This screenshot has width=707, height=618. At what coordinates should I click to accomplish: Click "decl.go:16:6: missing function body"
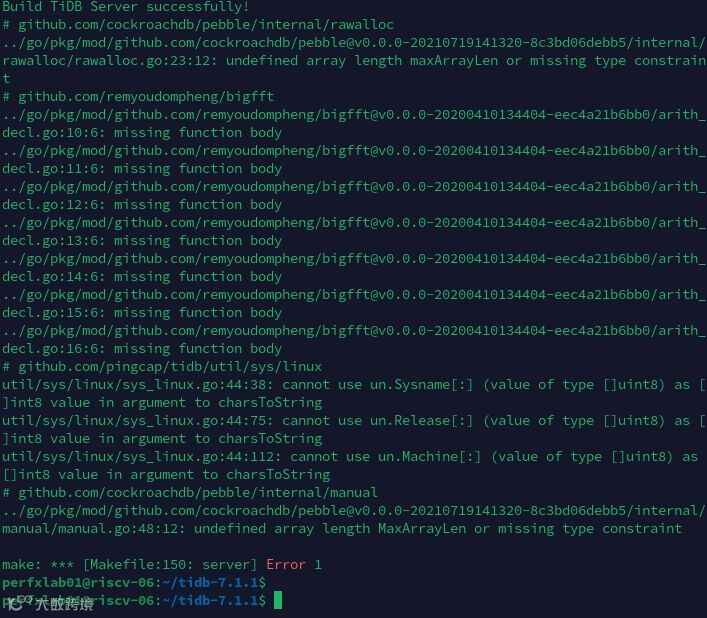tap(142, 349)
